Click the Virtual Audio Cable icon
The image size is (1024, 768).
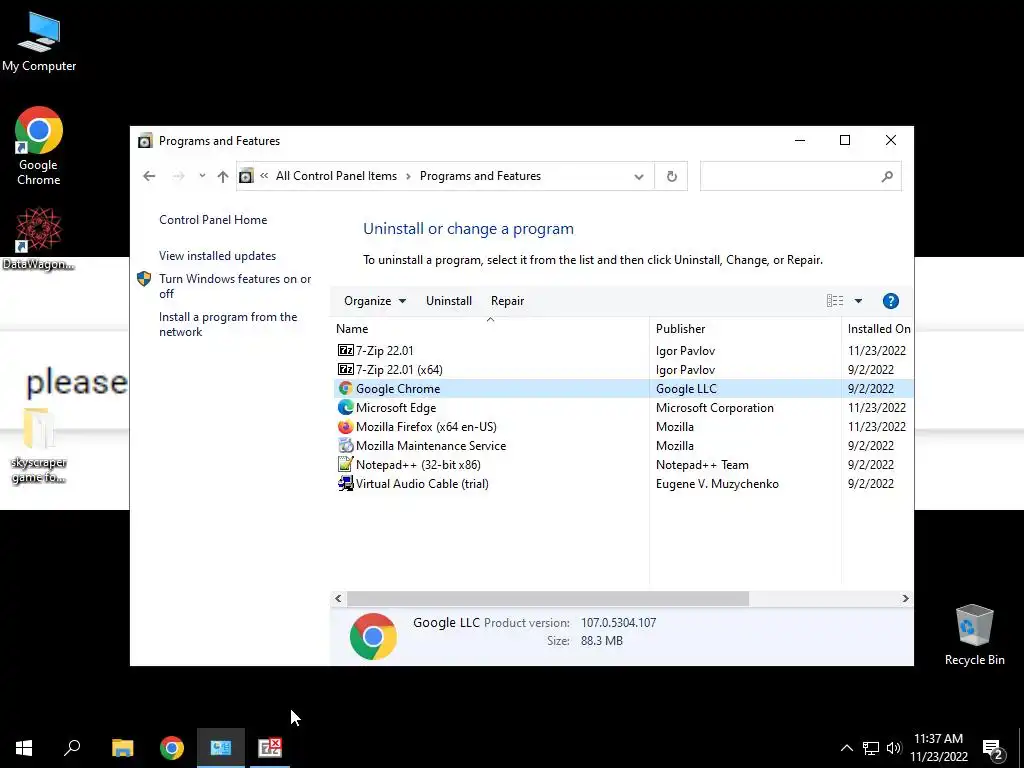coord(345,483)
